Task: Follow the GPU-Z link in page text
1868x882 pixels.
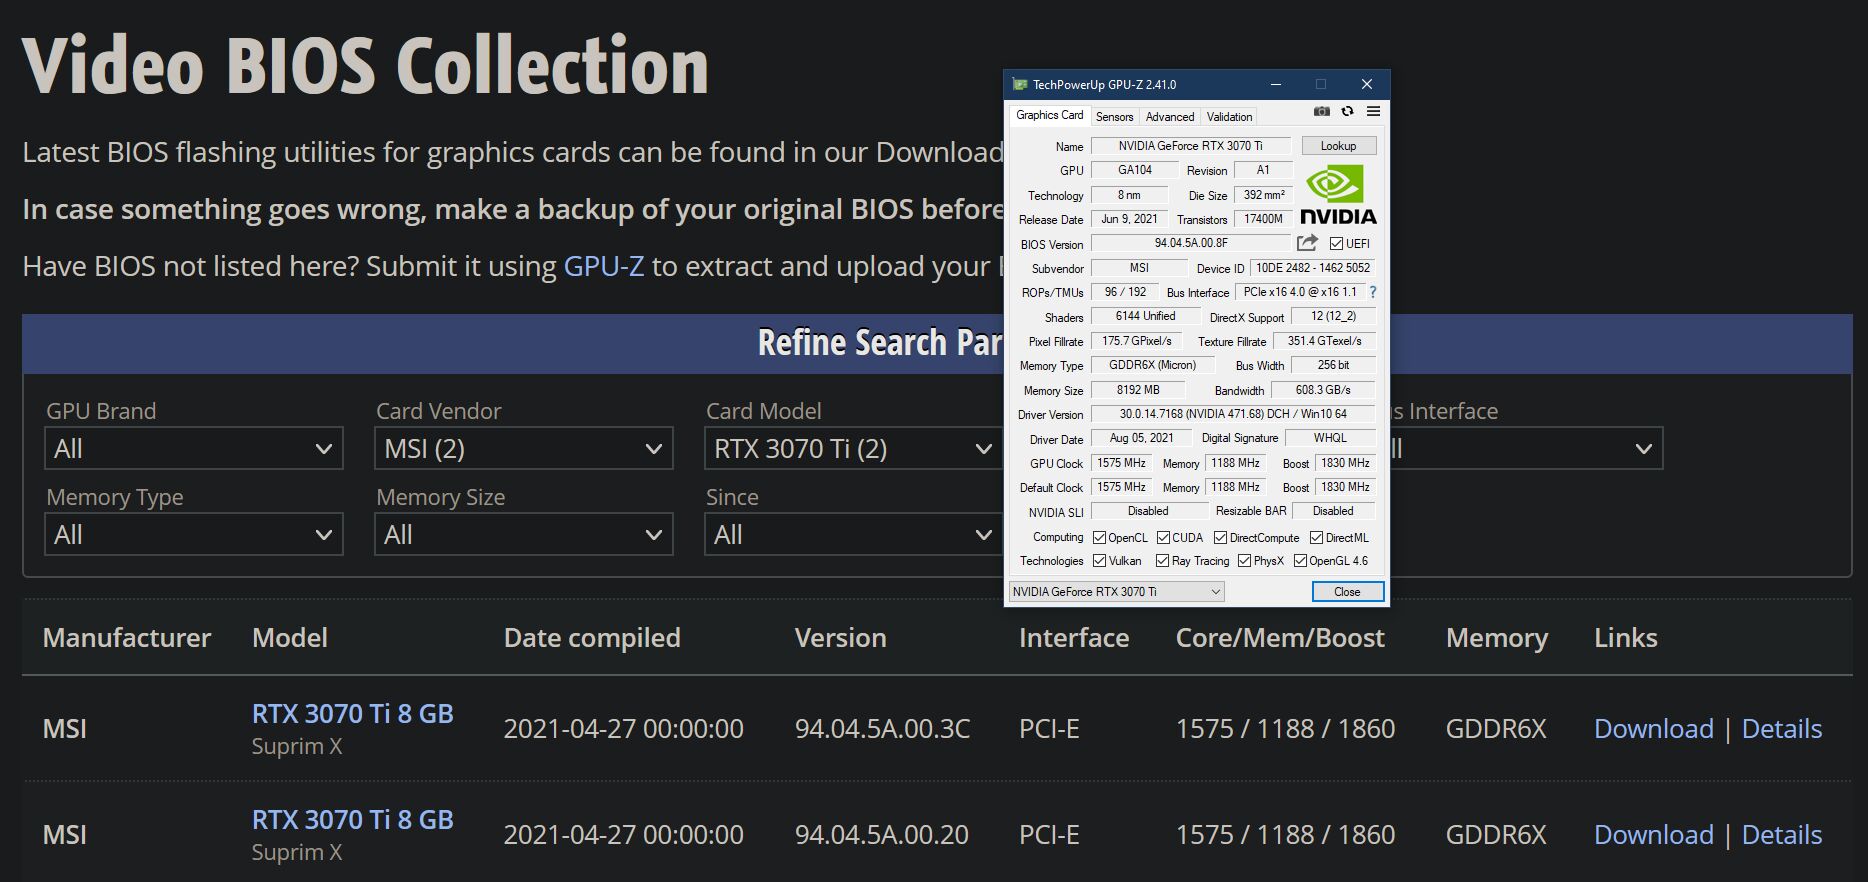Action: (604, 266)
